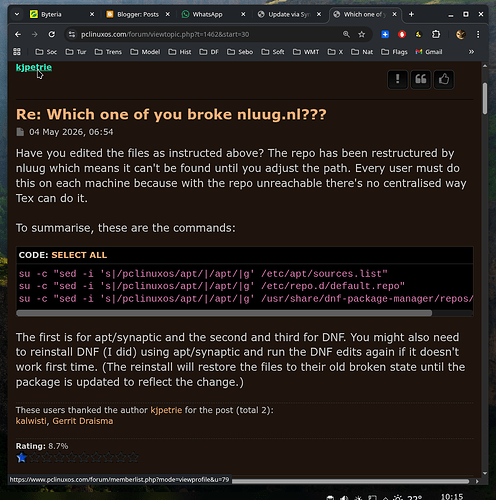The width and height of the screenshot is (496, 500).
Task: Open Chrome three-dot menu
Action: [478, 34]
